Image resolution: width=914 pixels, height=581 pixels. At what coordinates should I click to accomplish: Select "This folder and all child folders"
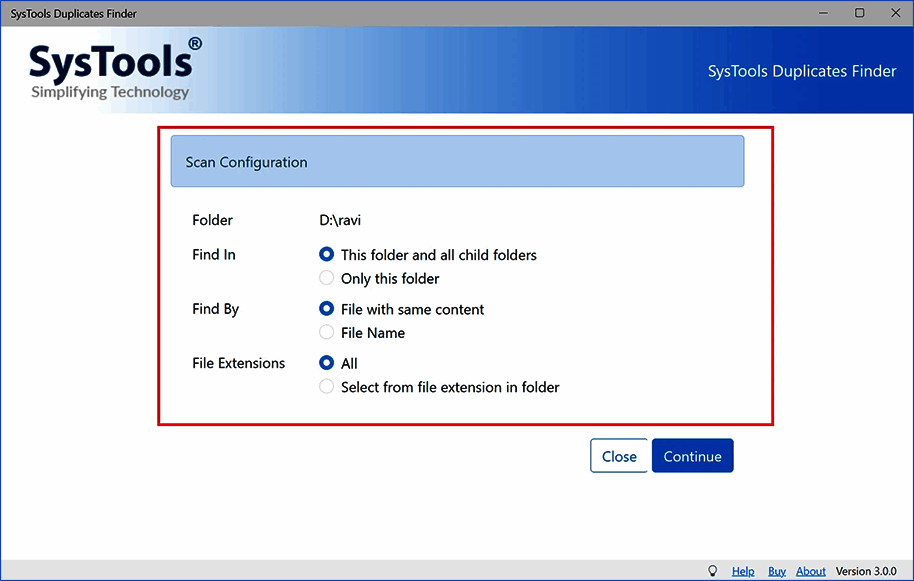click(327, 255)
